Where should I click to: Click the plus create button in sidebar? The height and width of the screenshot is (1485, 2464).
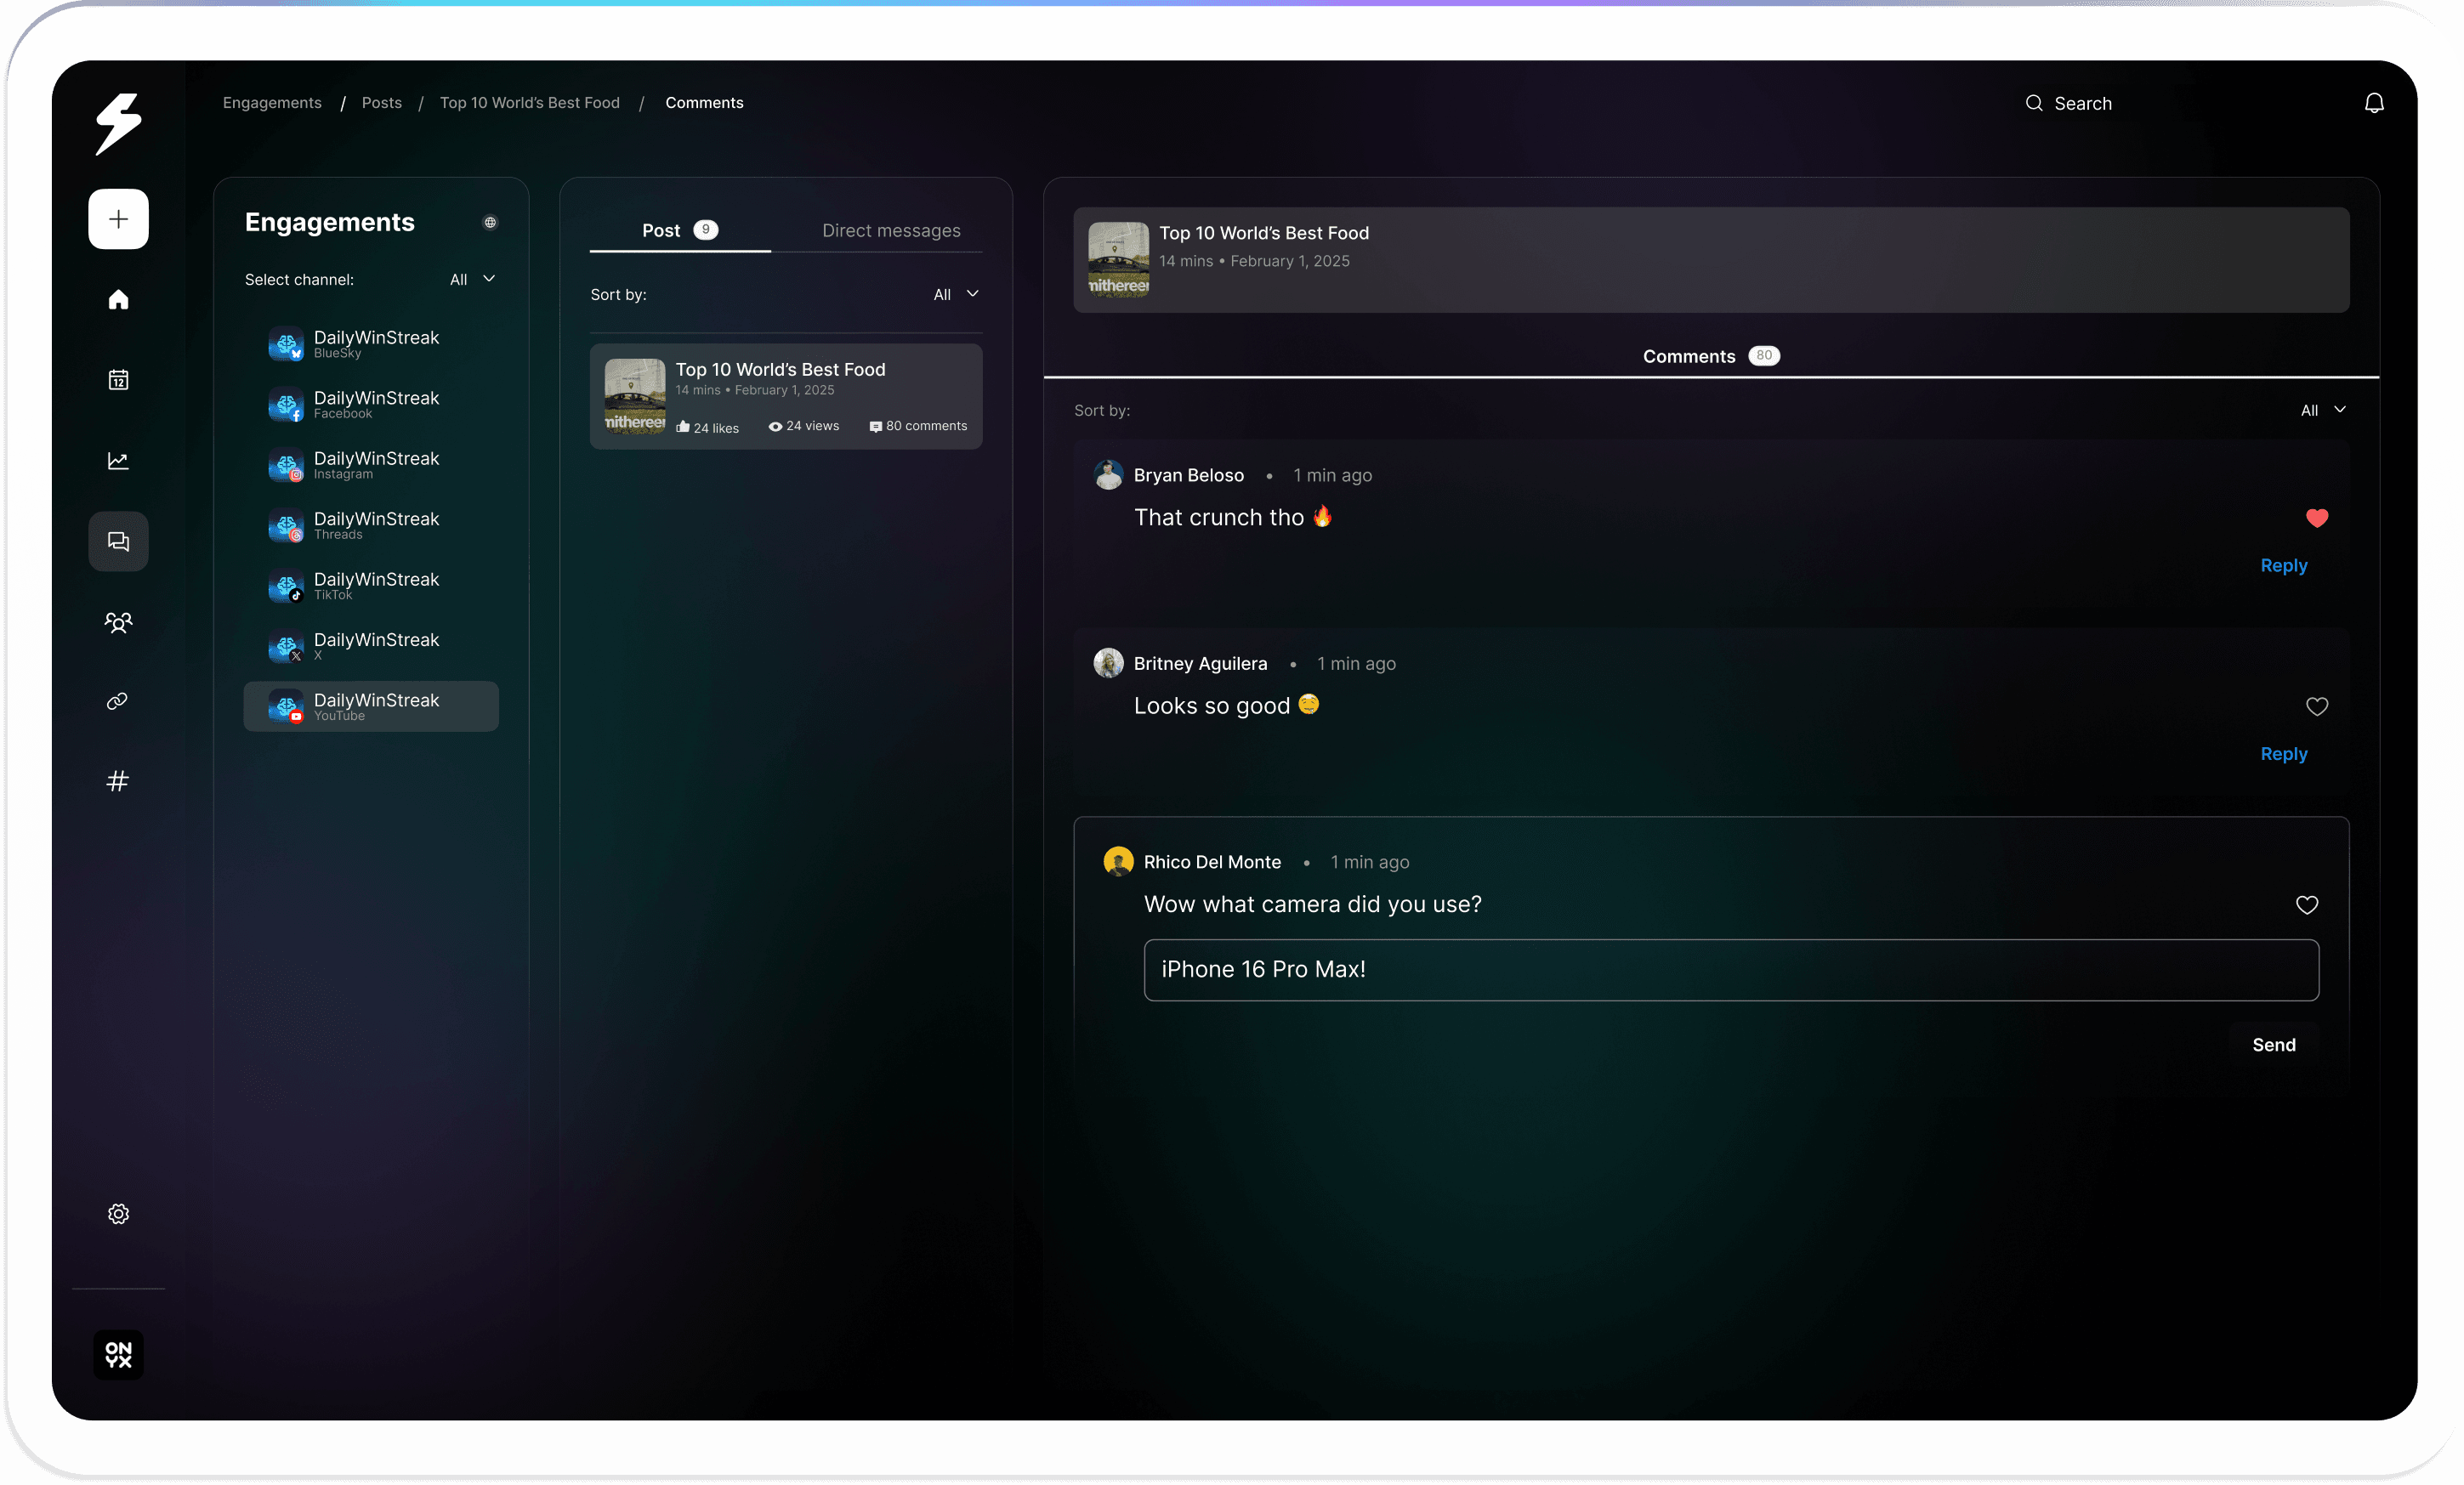pyautogui.click(x=118, y=219)
